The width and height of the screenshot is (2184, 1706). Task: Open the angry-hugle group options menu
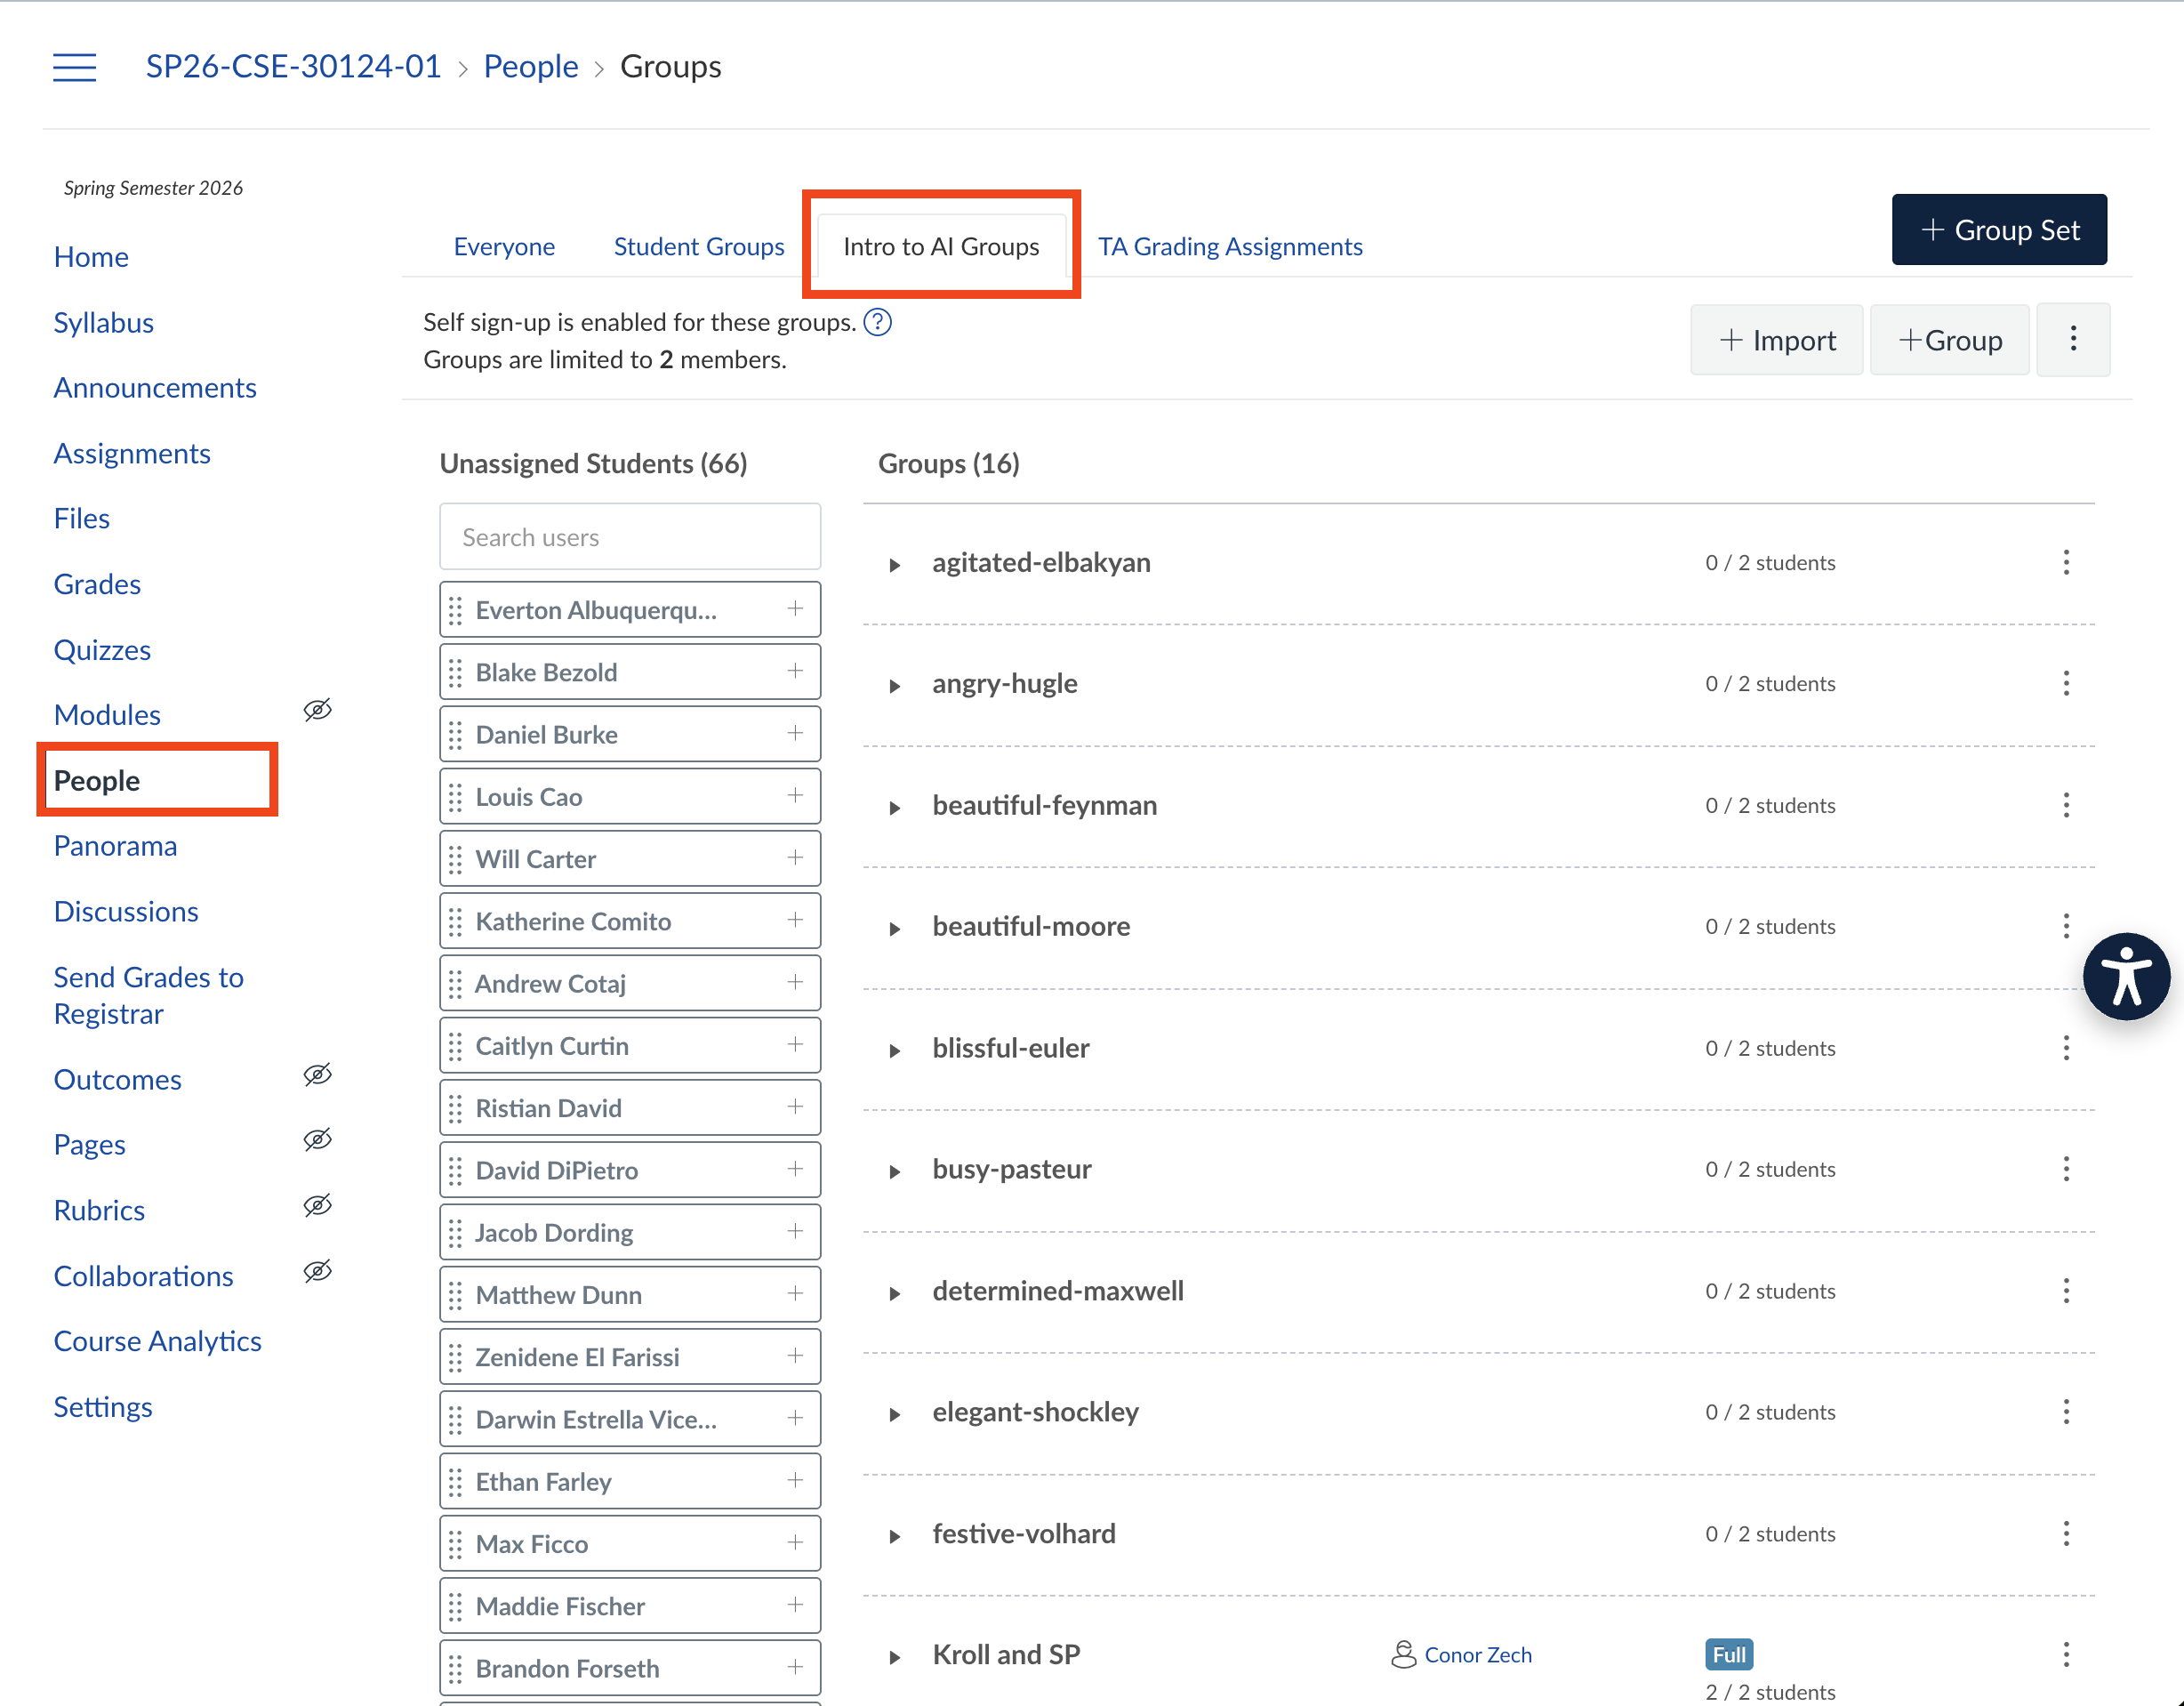[x=2066, y=684]
